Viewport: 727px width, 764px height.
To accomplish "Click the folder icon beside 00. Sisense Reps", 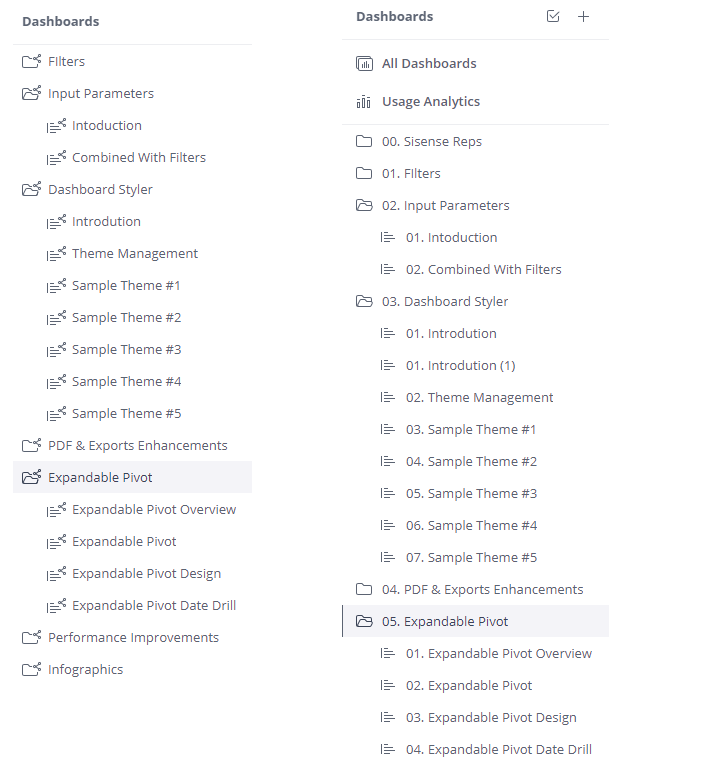I will coord(364,141).
